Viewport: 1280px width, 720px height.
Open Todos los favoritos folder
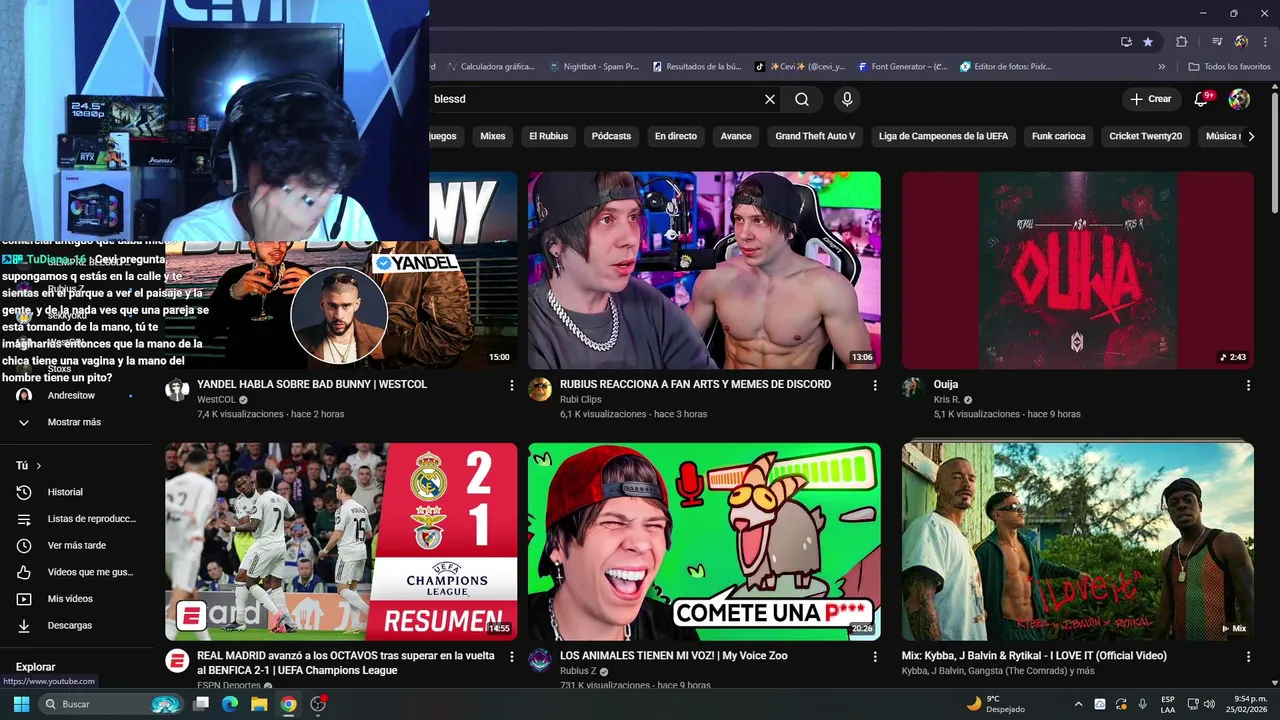1229,67
